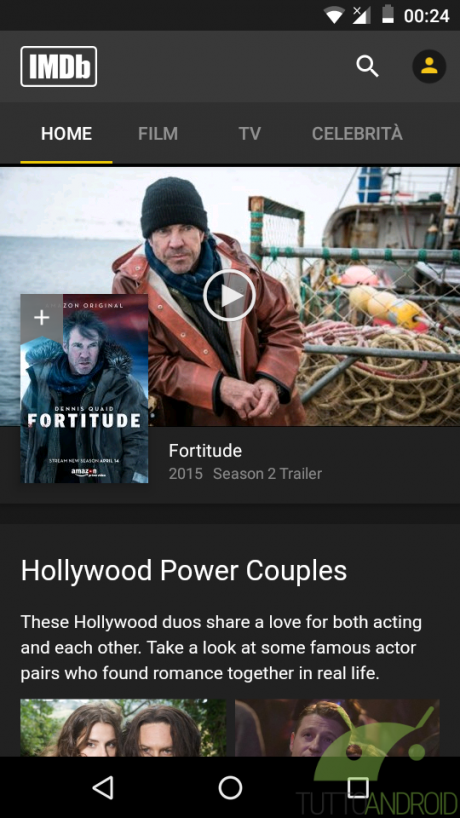The width and height of the screenshot is (460, 818).
Task: Open the left couple photo thumbnail
Action: tap(124, 728)
